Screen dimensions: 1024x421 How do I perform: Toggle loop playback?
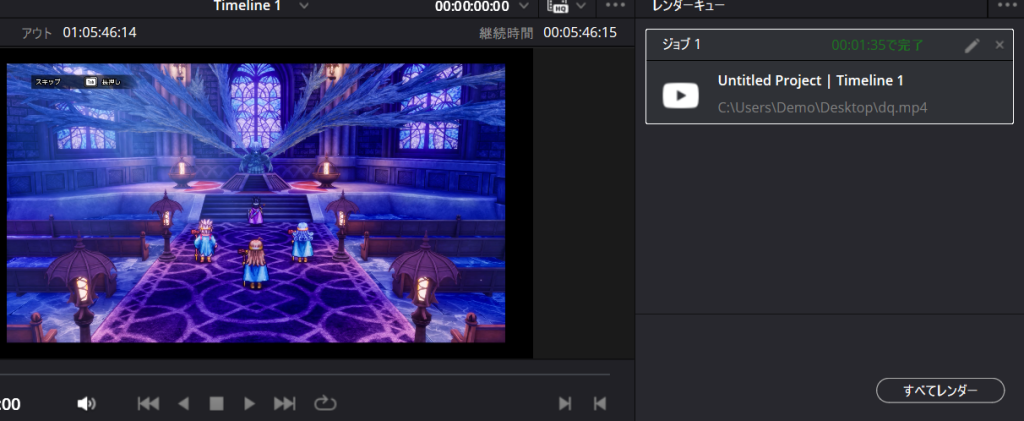(325, 403)
